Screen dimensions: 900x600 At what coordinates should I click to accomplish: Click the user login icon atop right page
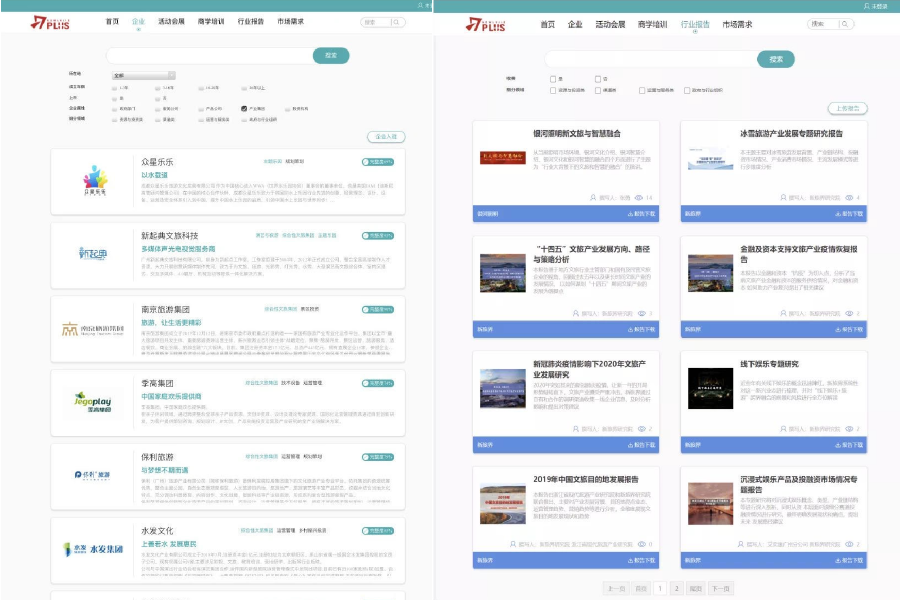(866, 6)
